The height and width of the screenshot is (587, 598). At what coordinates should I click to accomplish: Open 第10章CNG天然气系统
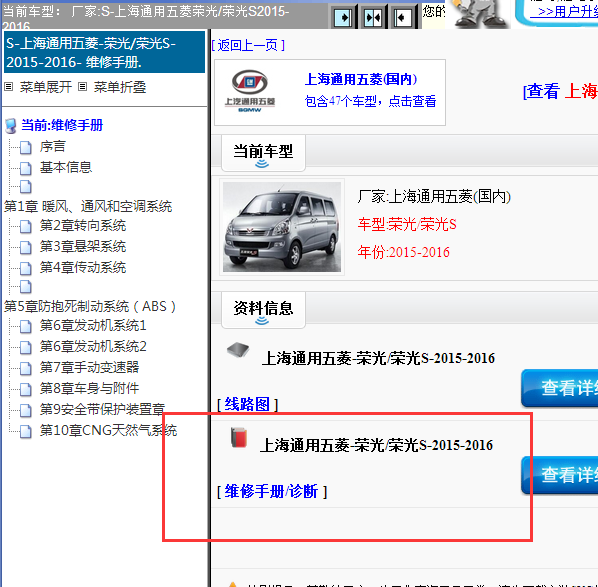pos(108,430)
